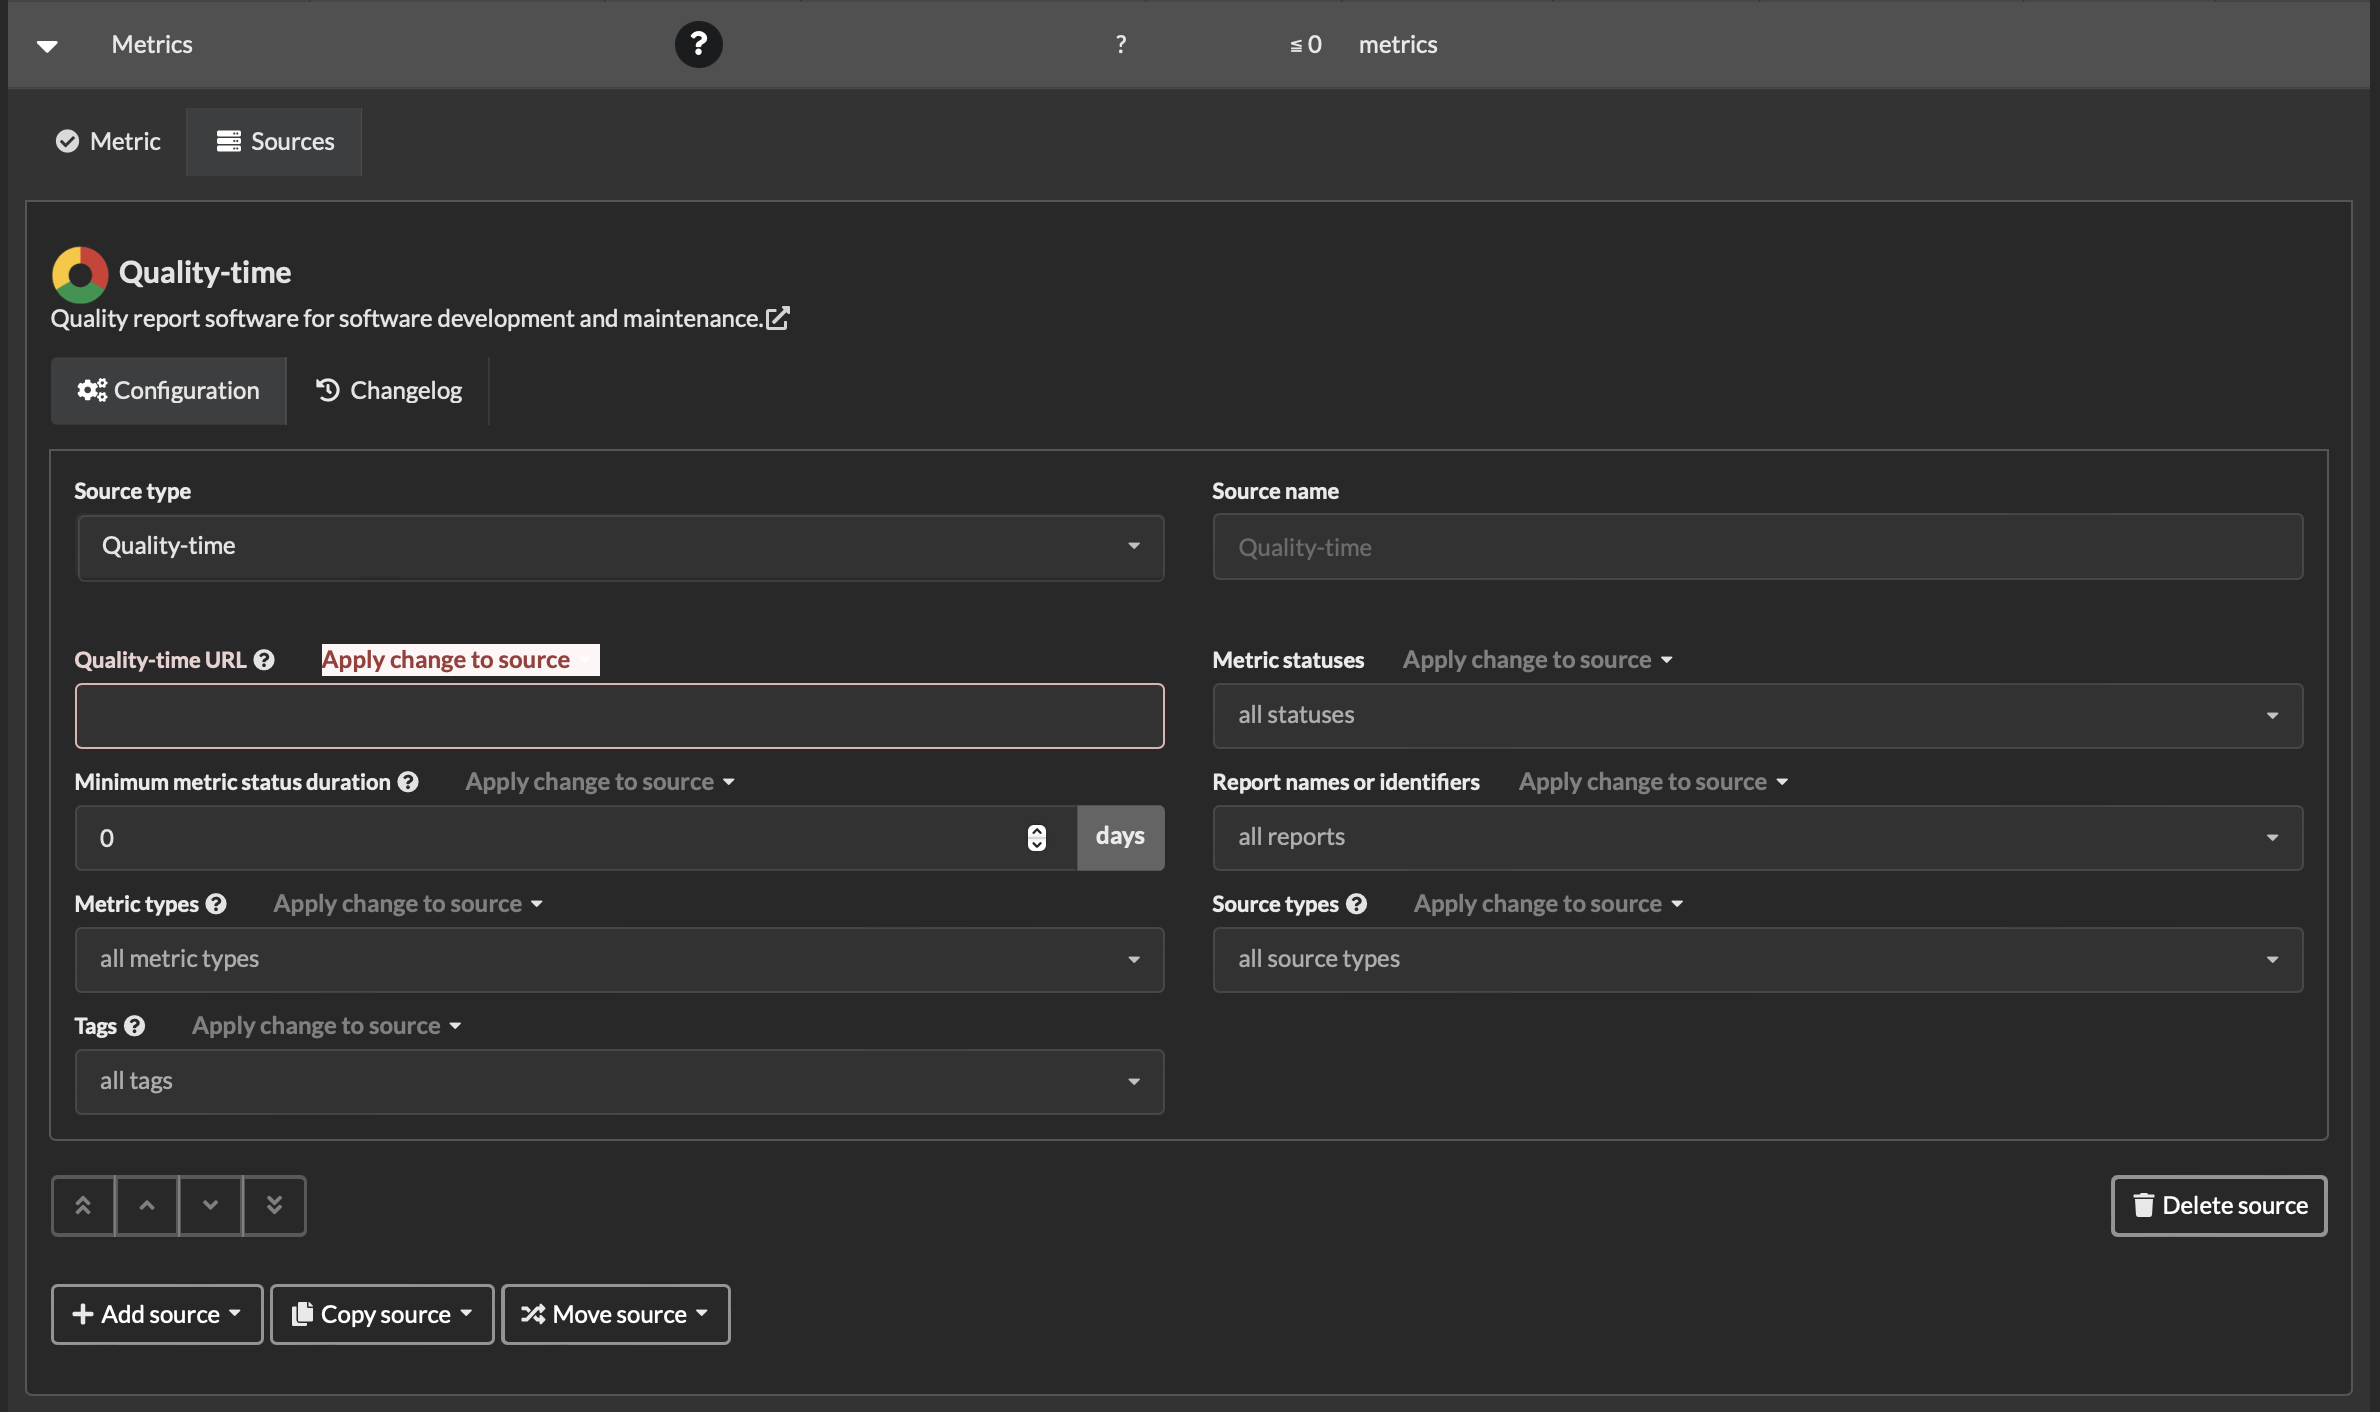
Task: Click the small question mark measurement value
Action: tap(1121, 44)
